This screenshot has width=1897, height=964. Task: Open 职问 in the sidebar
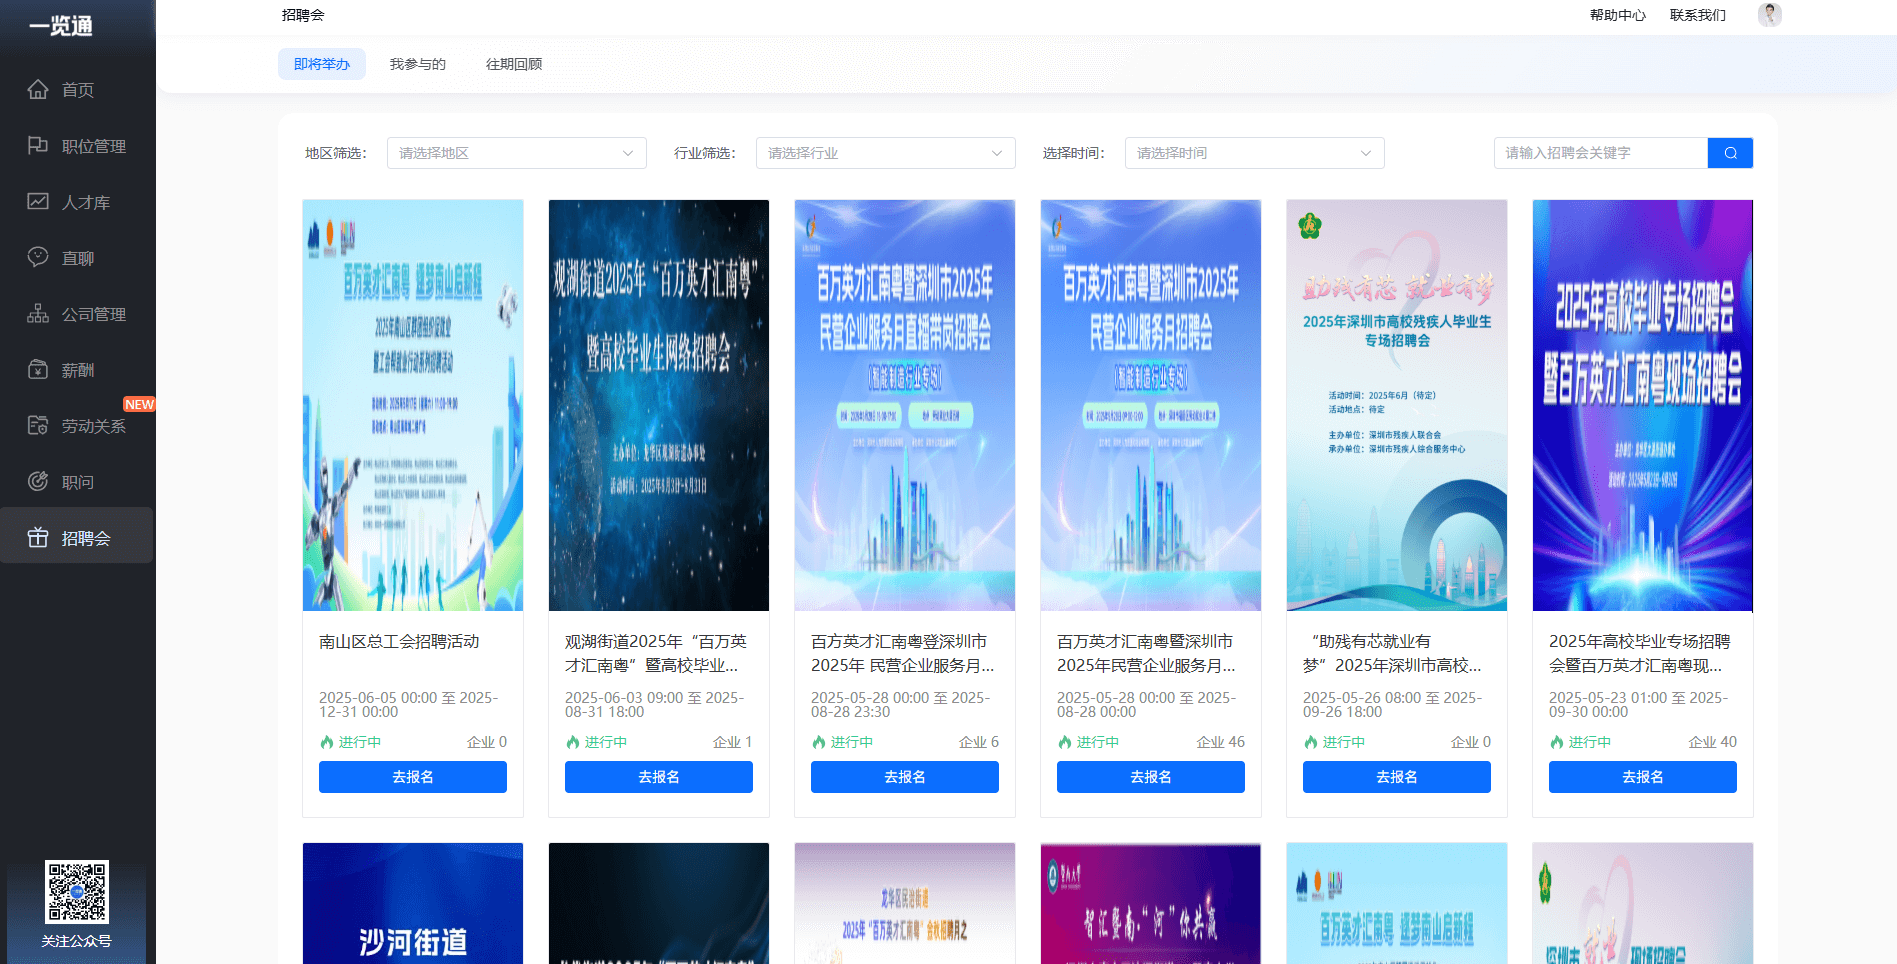77,482
